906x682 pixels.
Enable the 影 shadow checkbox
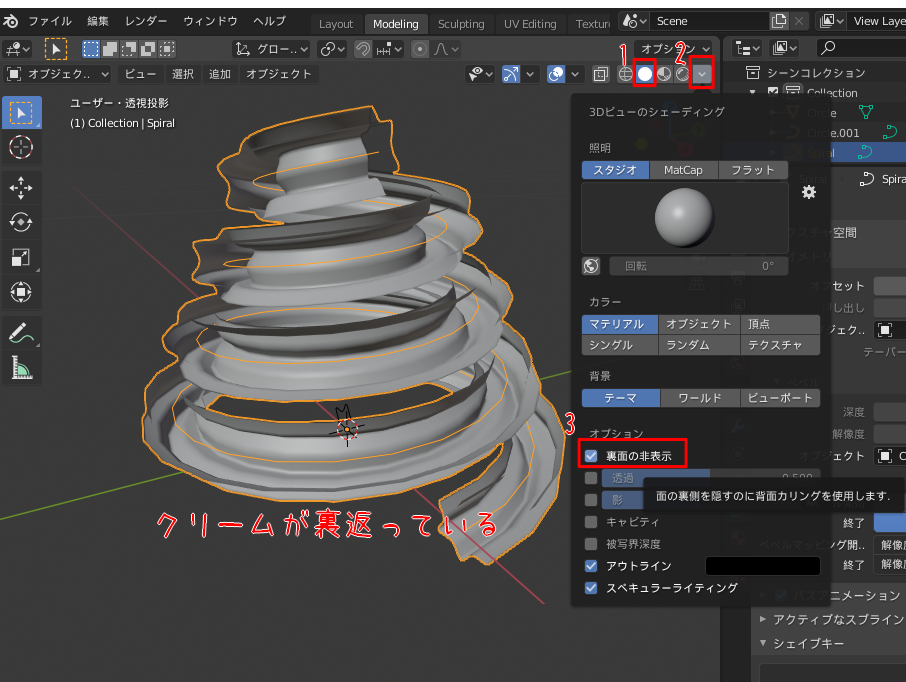tap(591, 500)
